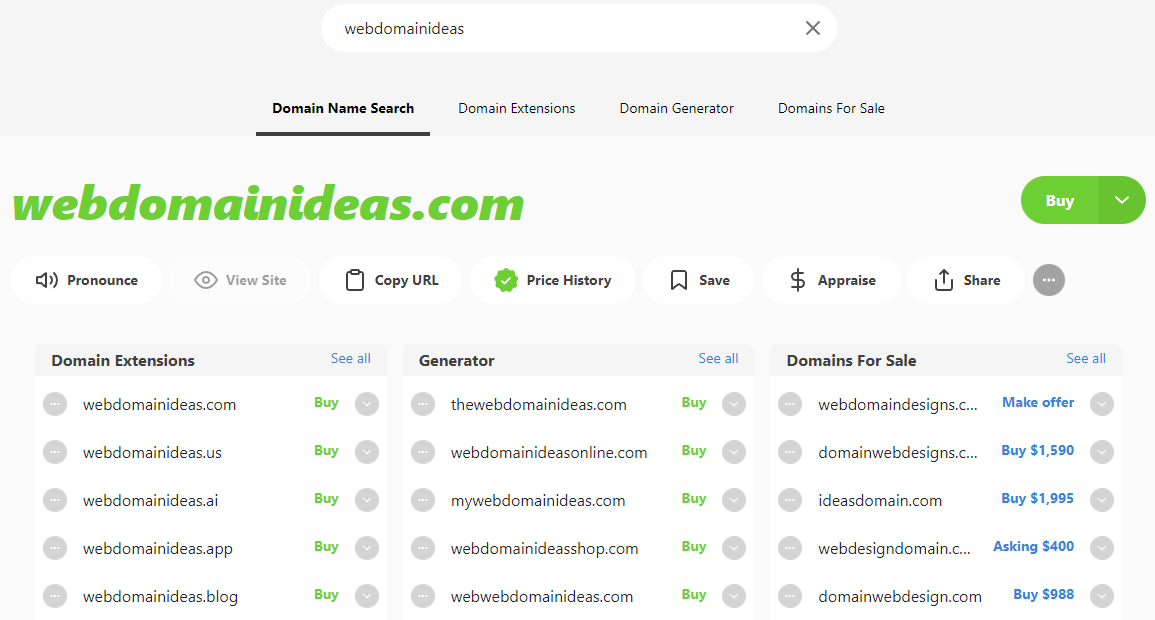
Task: Open Price History with the green badge
Action: pyautogui.click(x=552, y=280)
